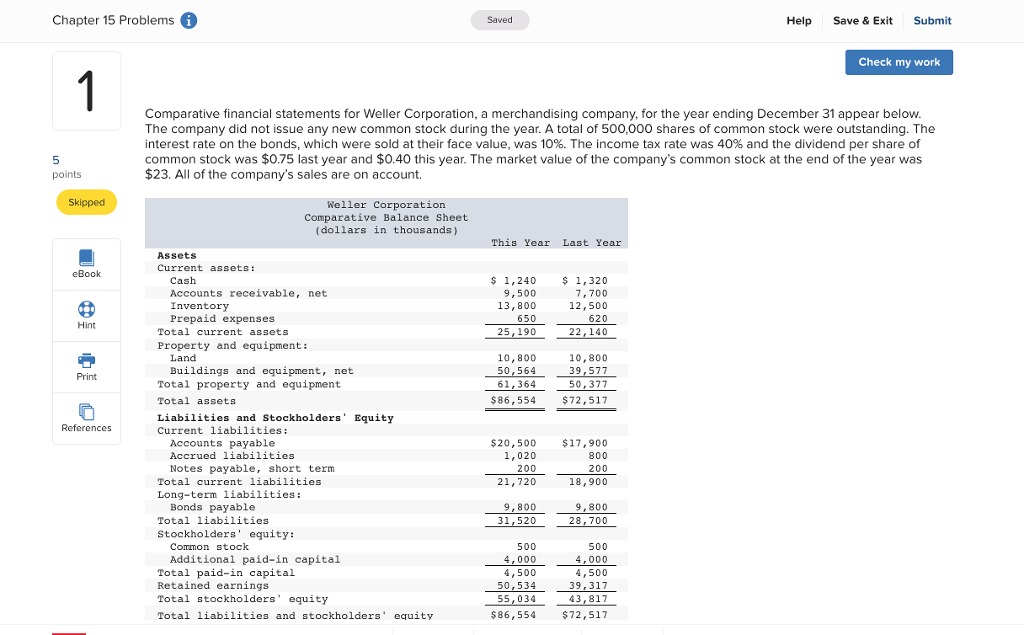Click the Prepaid expenses row label
The width and height of the screenshot is (1024, 635).
[x=222, y=319]
